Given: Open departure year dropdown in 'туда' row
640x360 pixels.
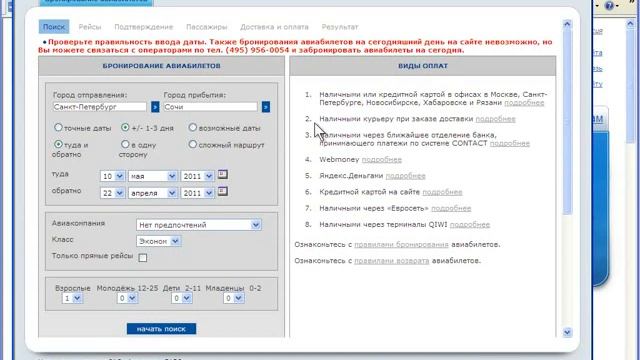Looking at the screenshot, I should tap(197, 176).
